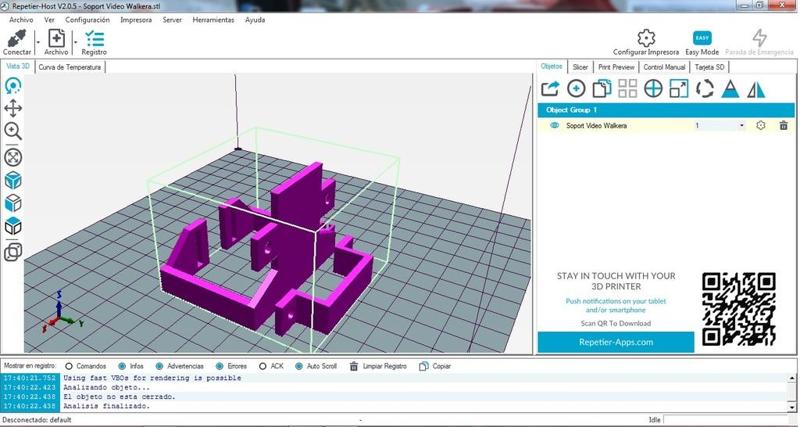Expand the Conectar dropdown arrow
800x427 pixels.
[x=37, y=42]
